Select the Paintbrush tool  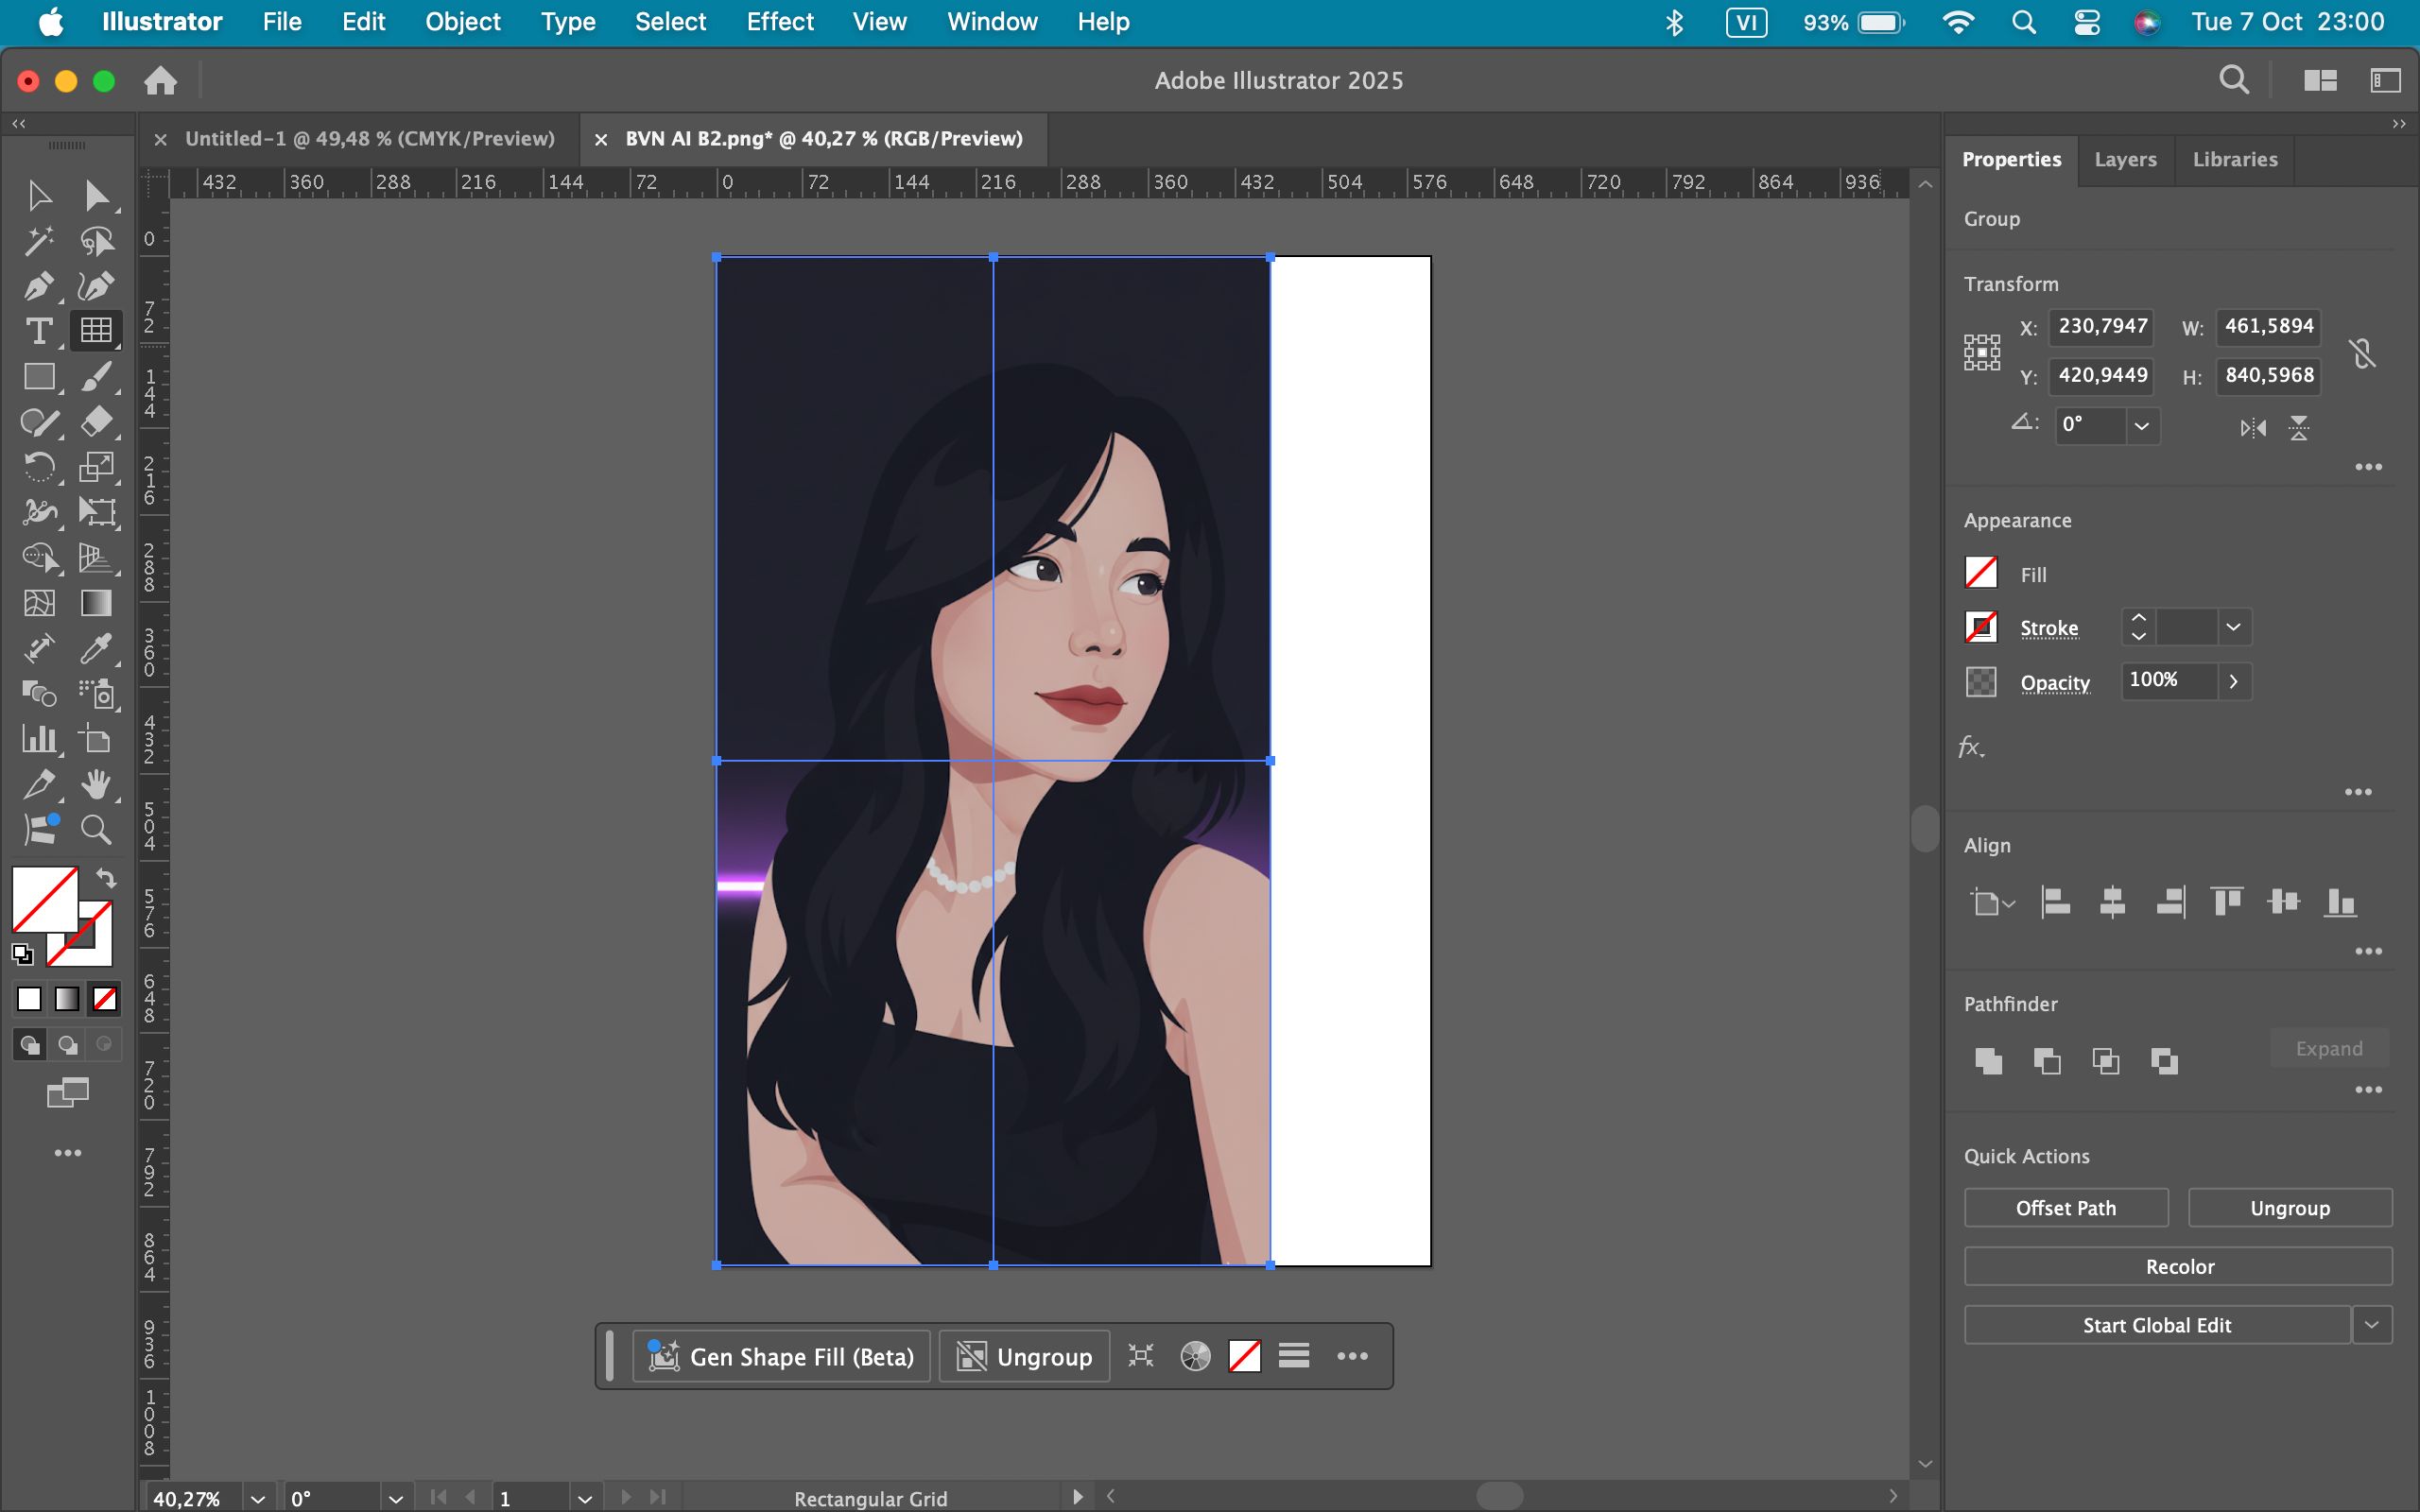(x=96, y=377)
